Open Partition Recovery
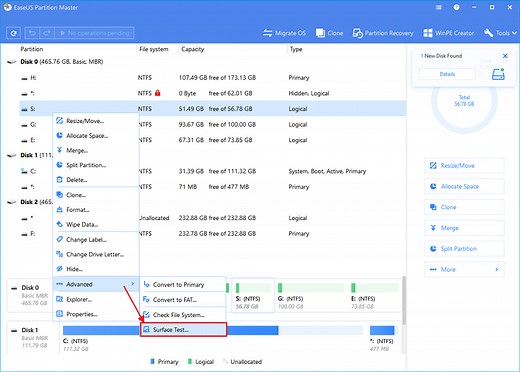 click(383, 33)
